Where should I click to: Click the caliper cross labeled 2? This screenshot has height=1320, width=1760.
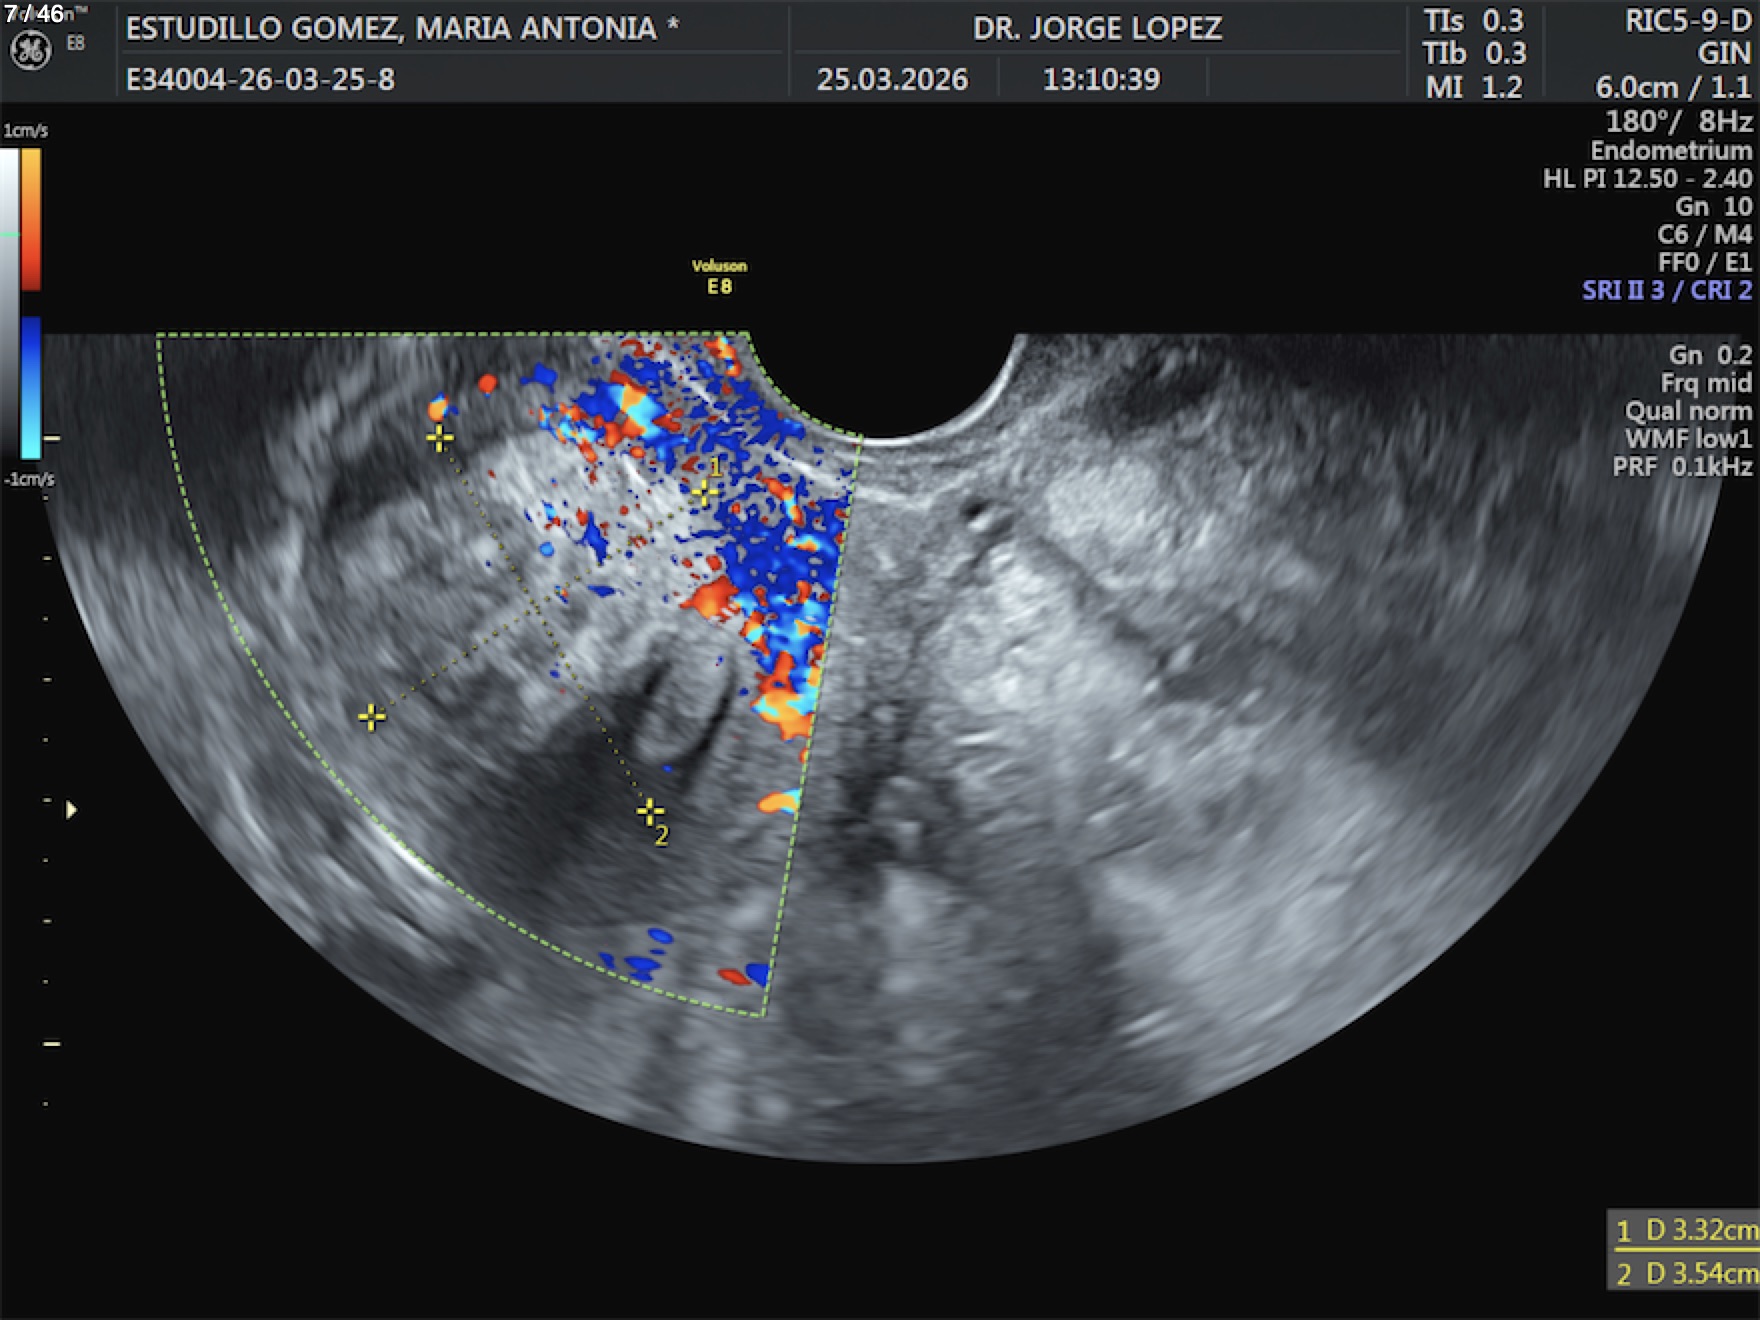point(650,811)
